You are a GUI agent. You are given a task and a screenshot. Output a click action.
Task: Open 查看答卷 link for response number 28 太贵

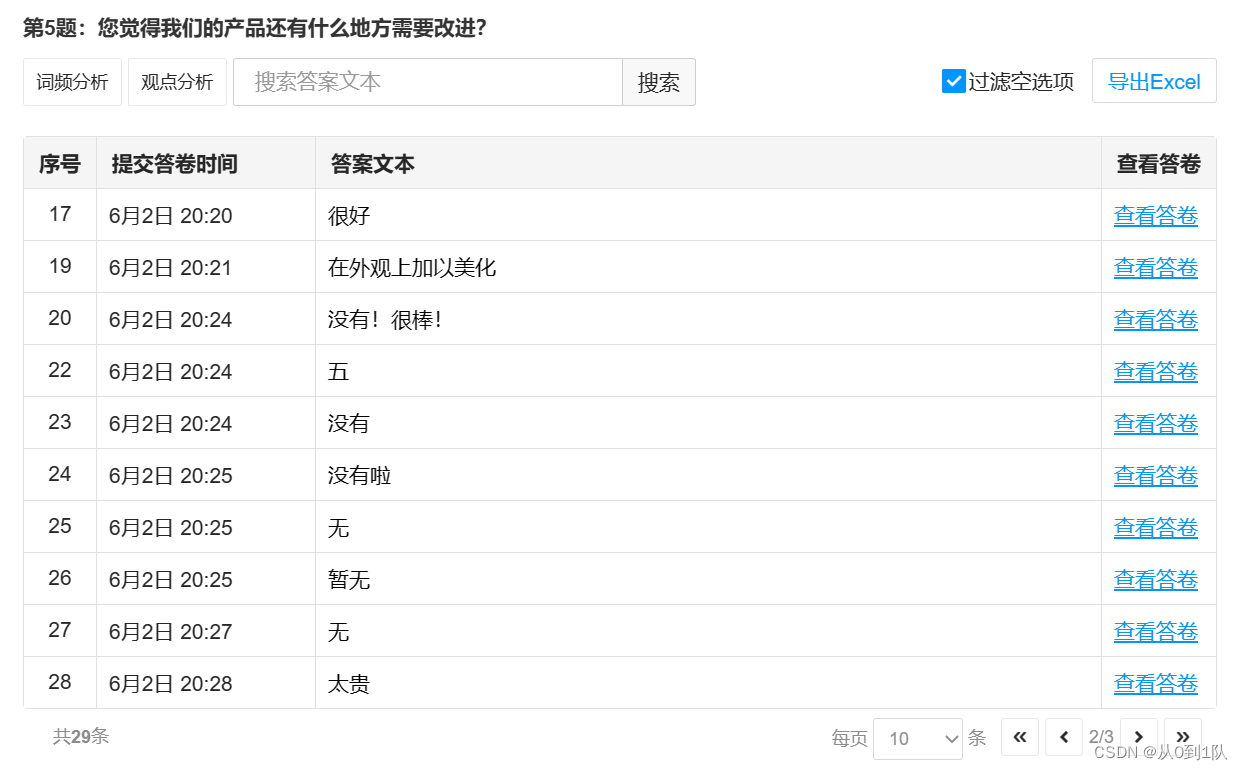point(1155,683)
